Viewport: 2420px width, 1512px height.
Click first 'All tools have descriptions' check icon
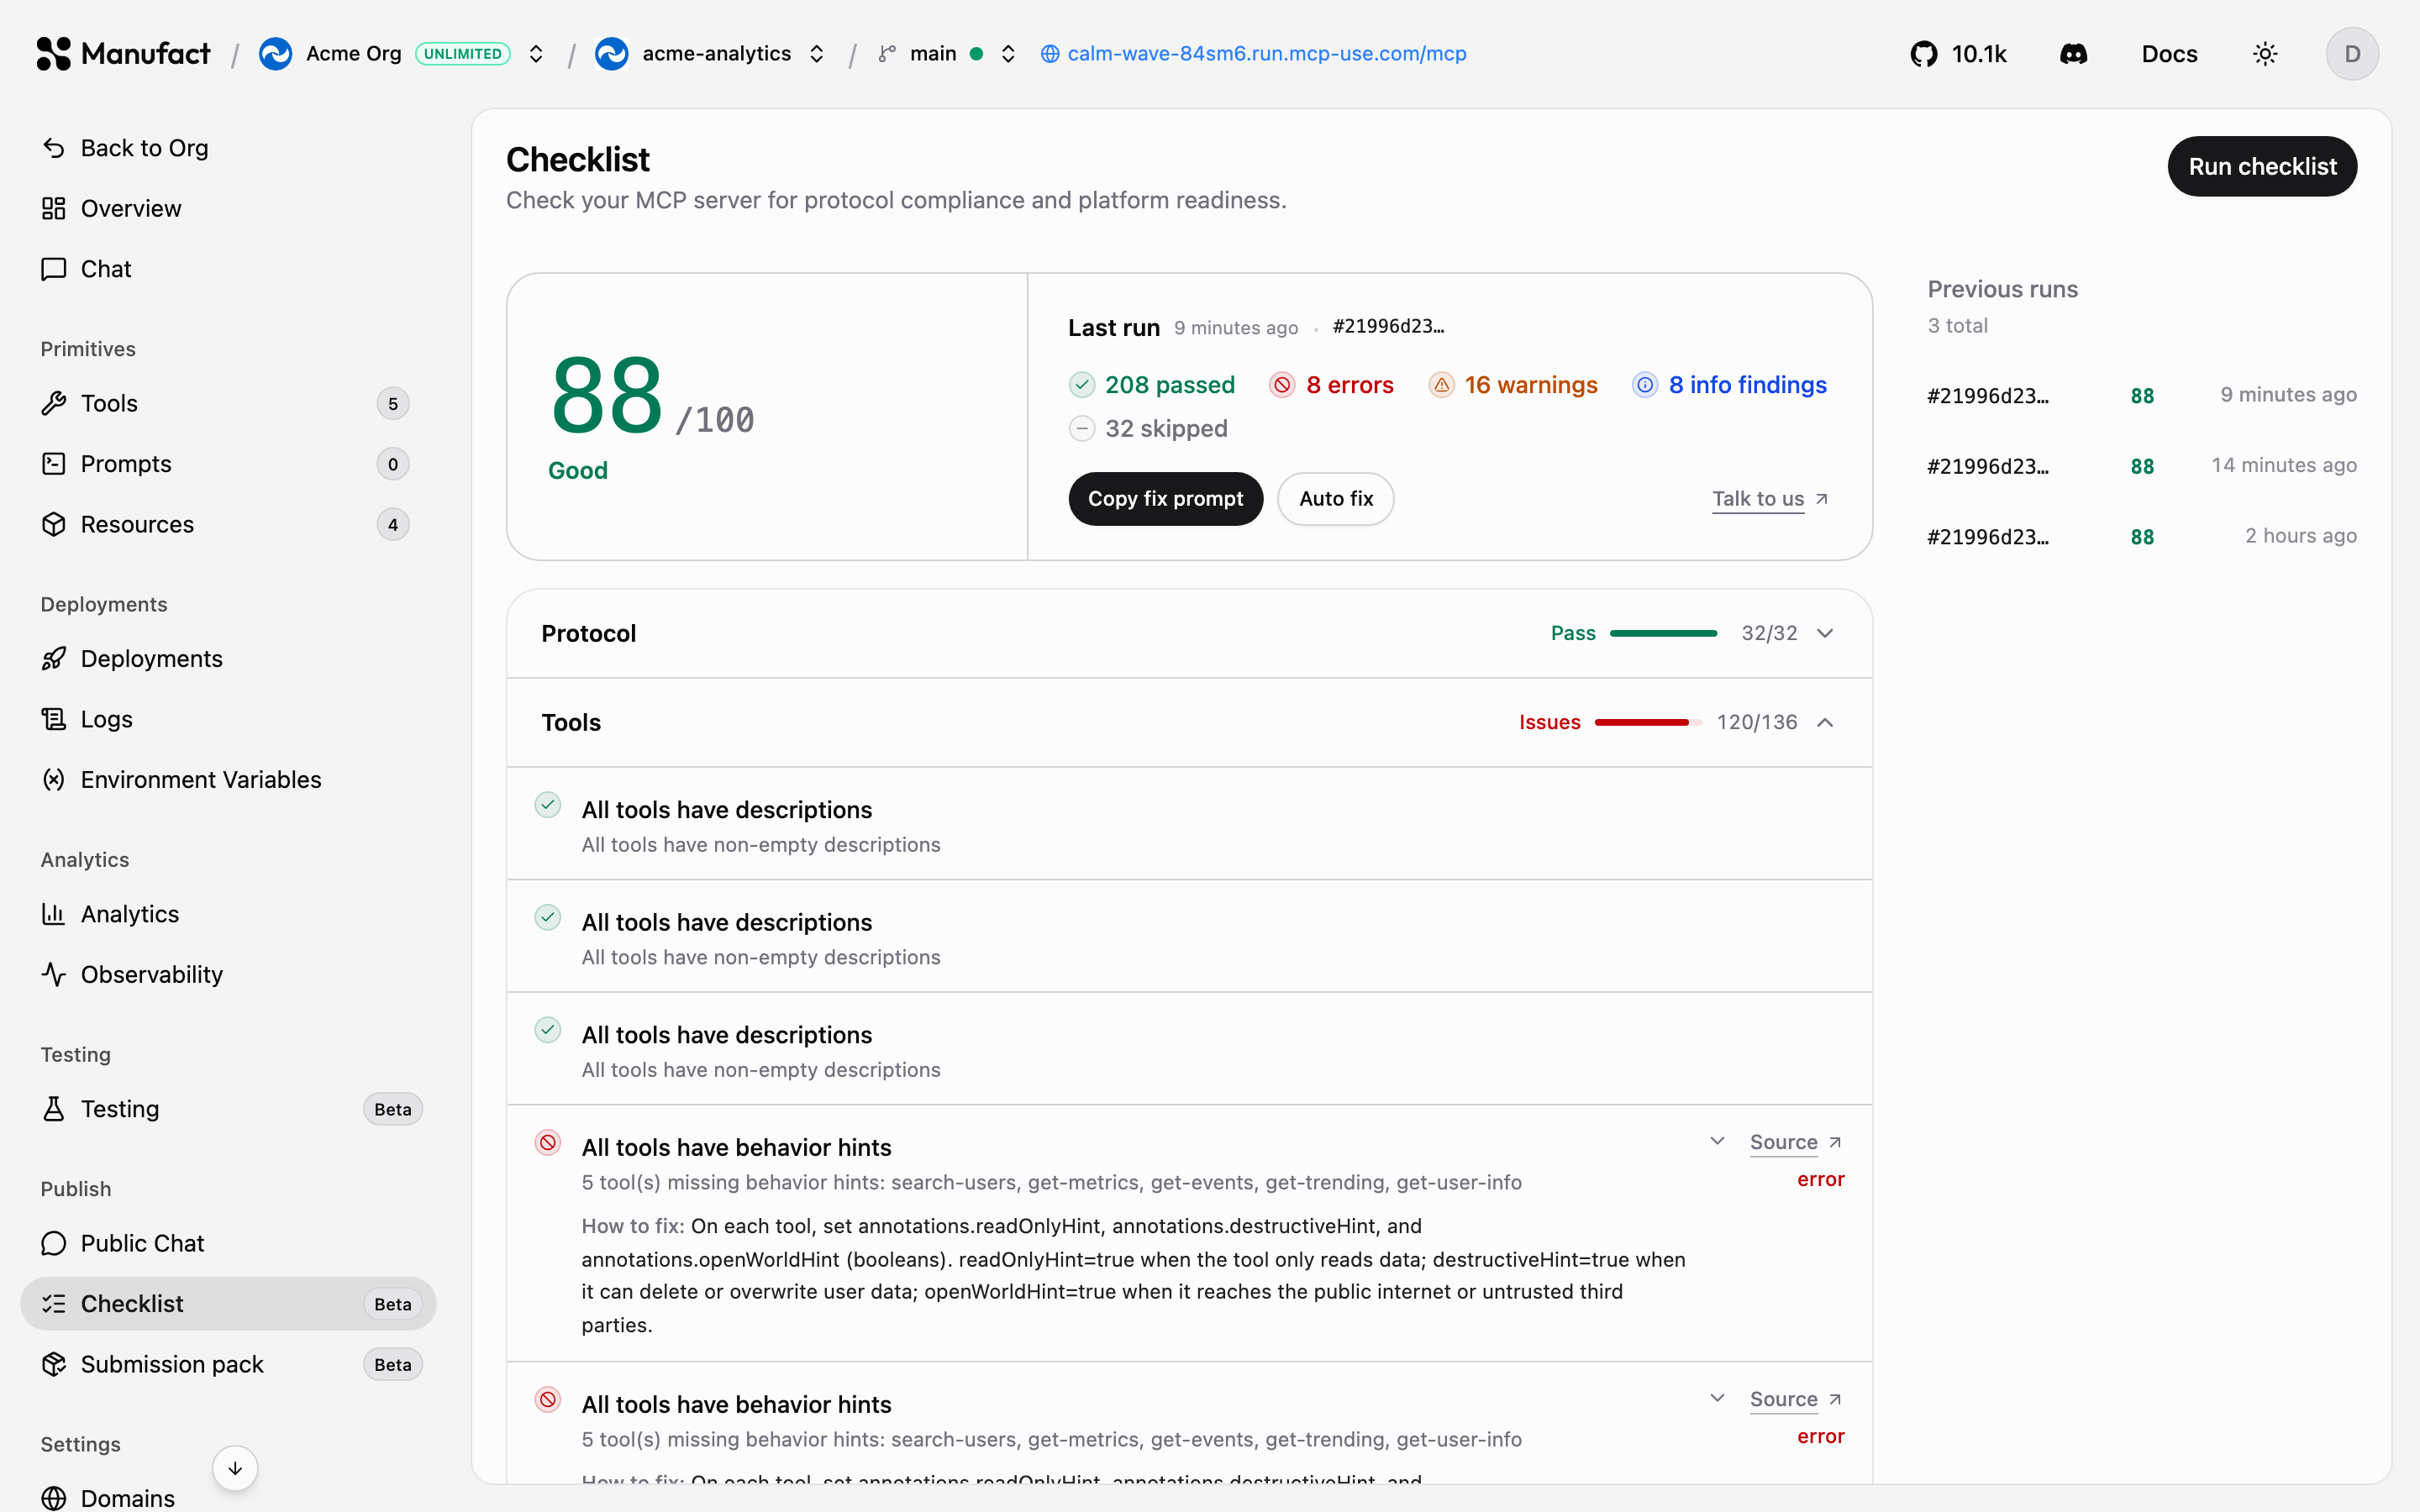(548, 805)
